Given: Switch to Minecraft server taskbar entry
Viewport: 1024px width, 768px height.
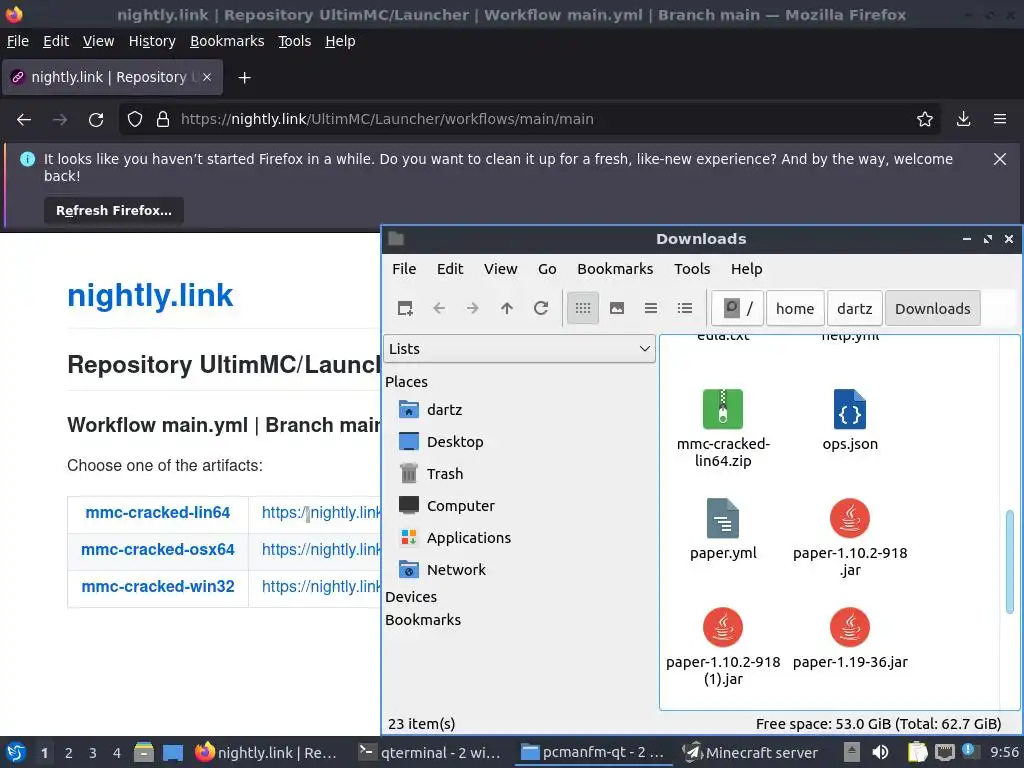Looking at the screenshot, I should point(750,753).
